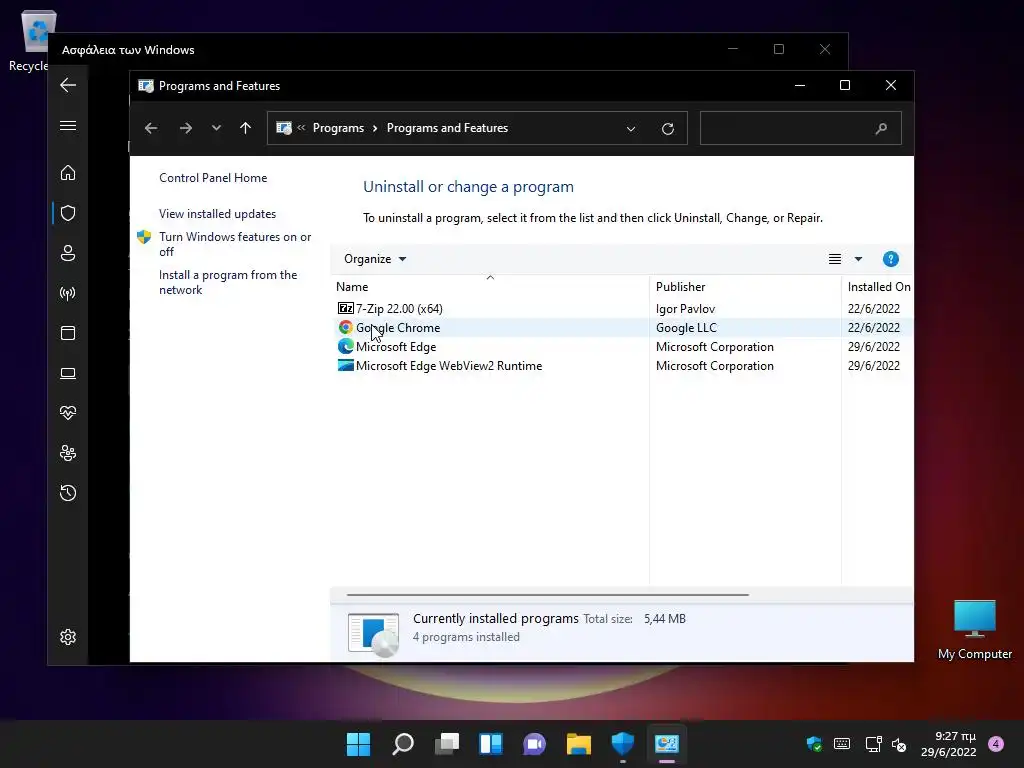Expand address bar history dropdown
This screenshot has height=768, width=1024.
click(631, 129)
